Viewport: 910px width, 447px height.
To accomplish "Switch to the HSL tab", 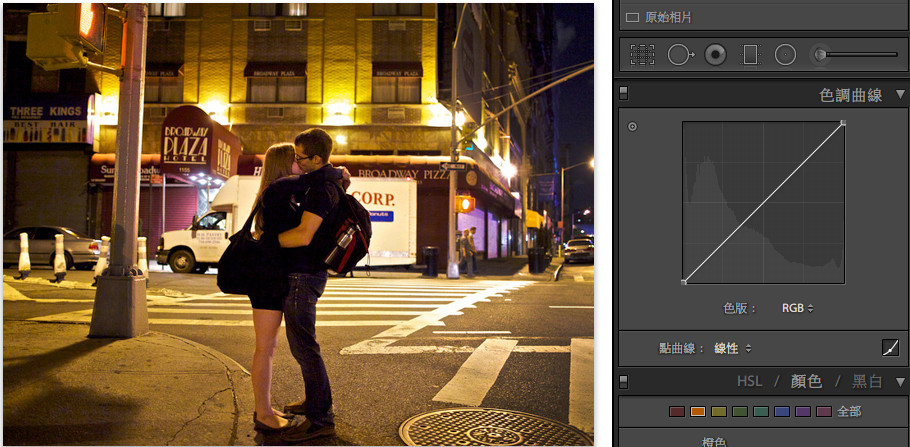I will 749,381.
